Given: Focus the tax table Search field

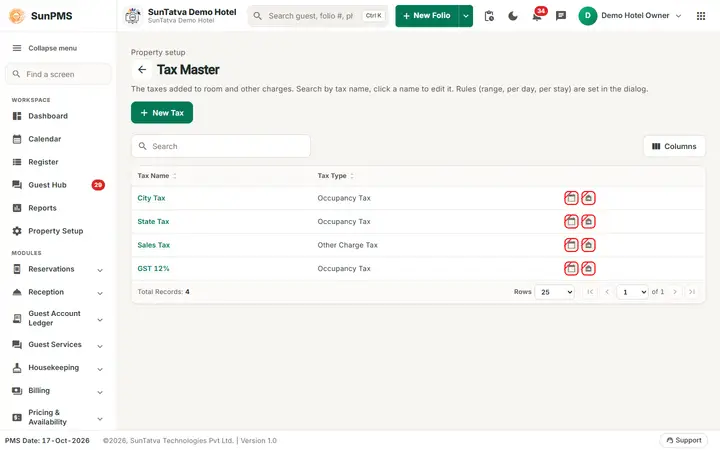Looking at the screenshot, I should pos(221,146).
